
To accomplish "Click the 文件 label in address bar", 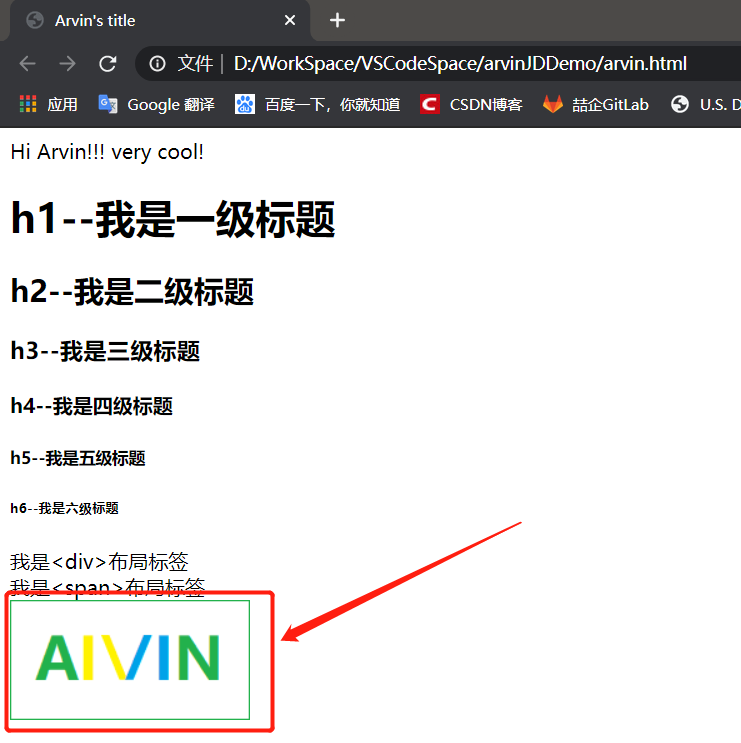I will (195, 63).
